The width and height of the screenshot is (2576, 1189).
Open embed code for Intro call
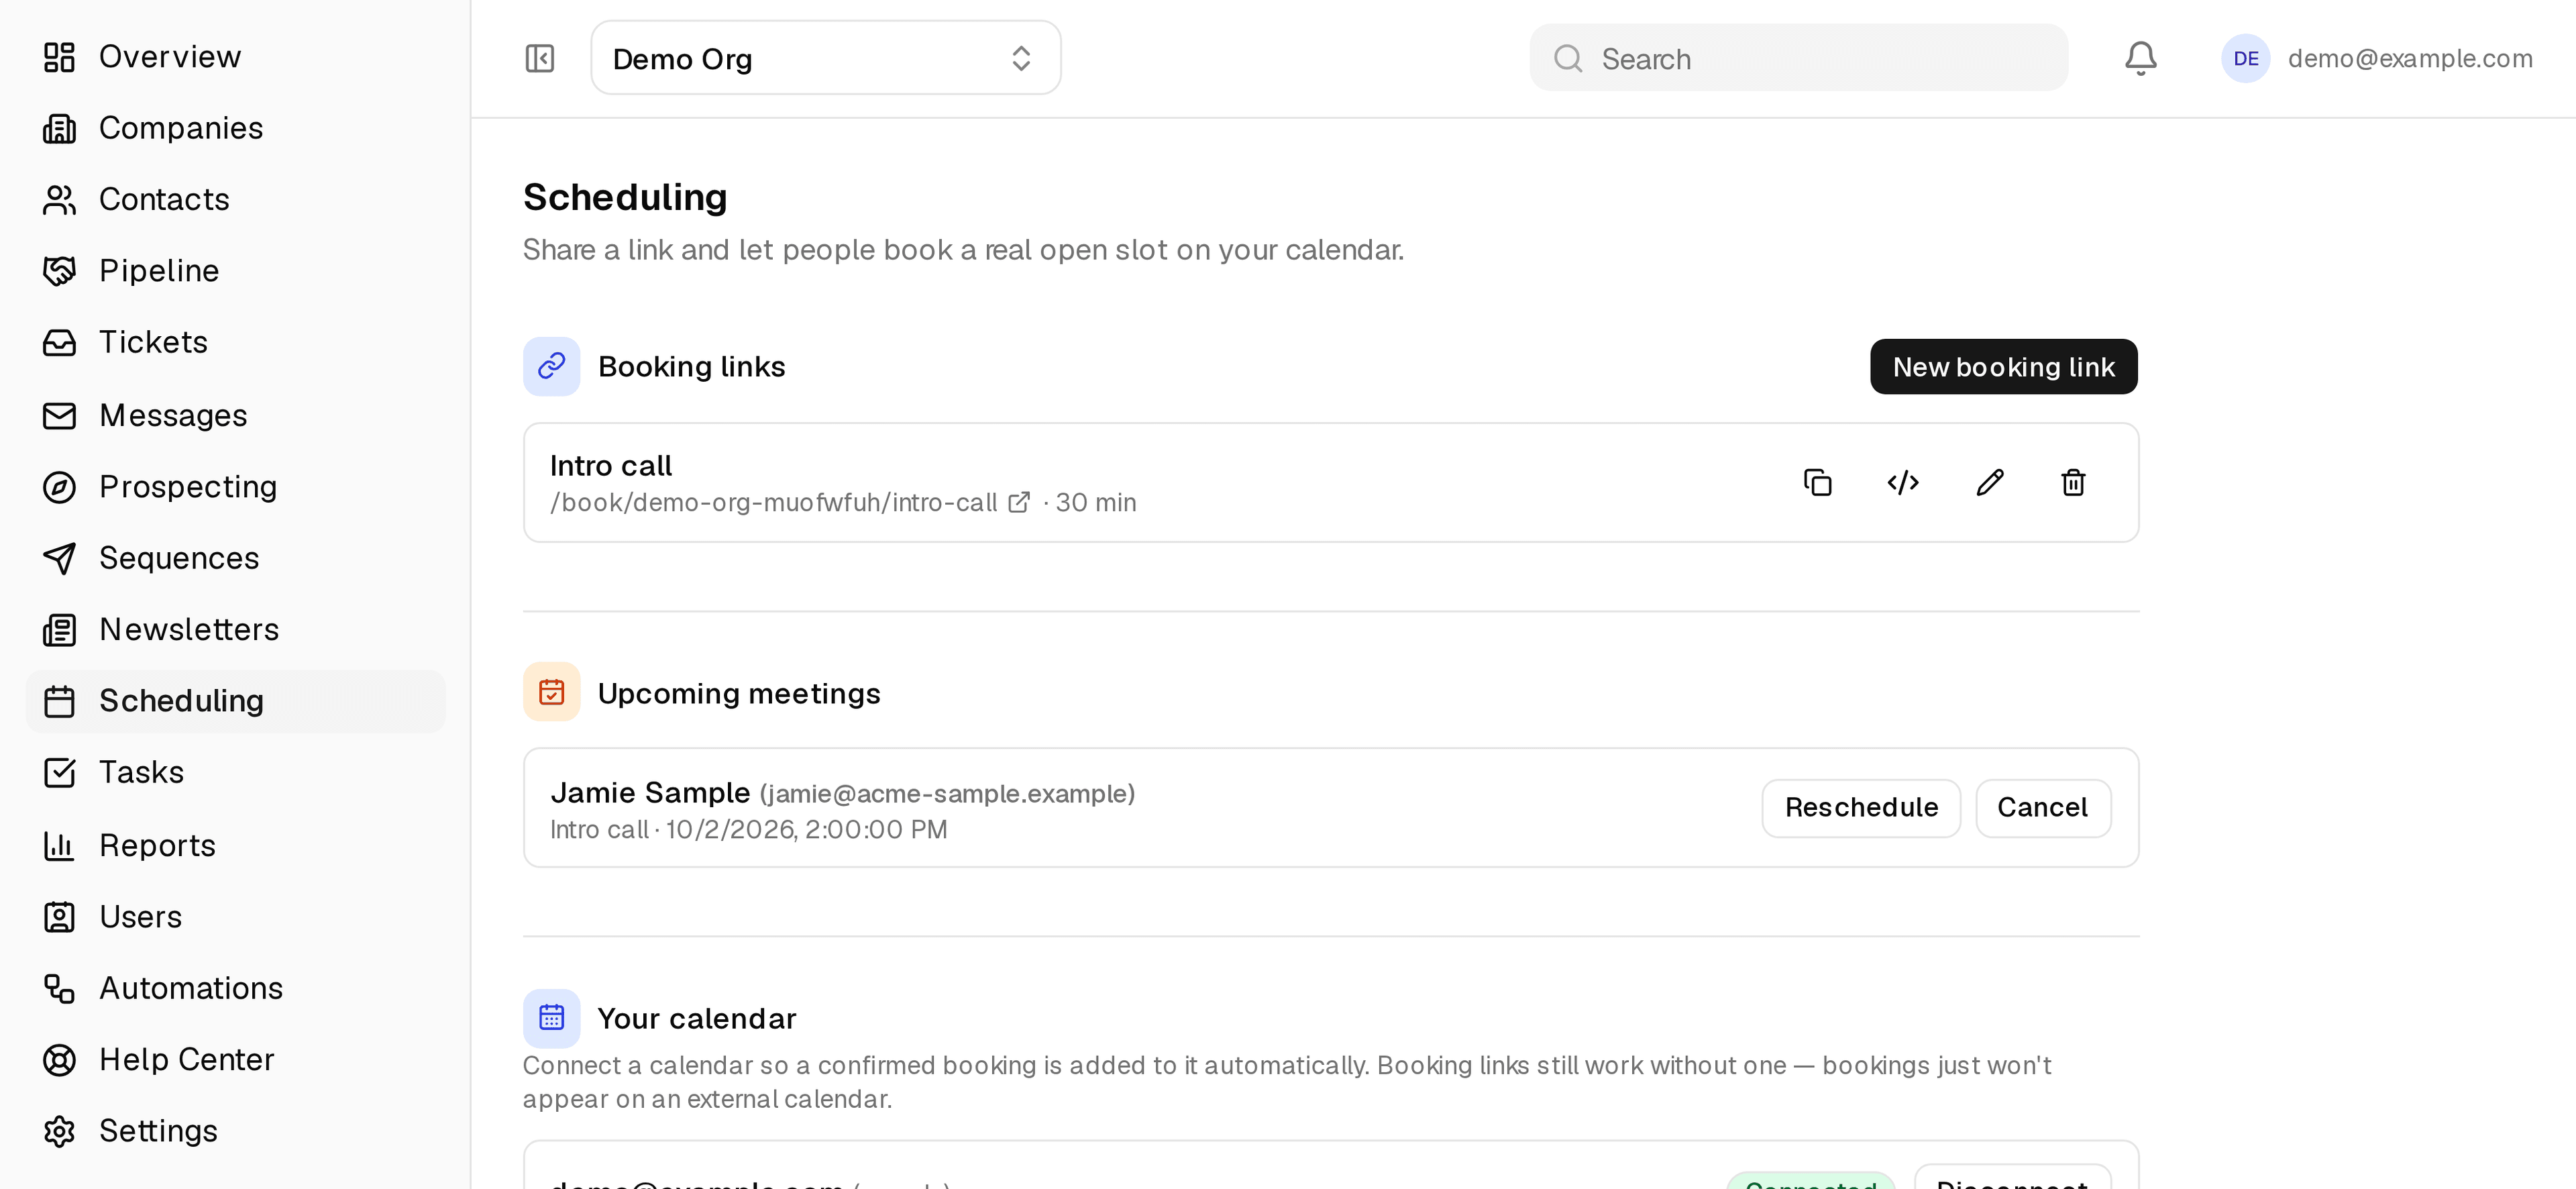point(1903,483)
